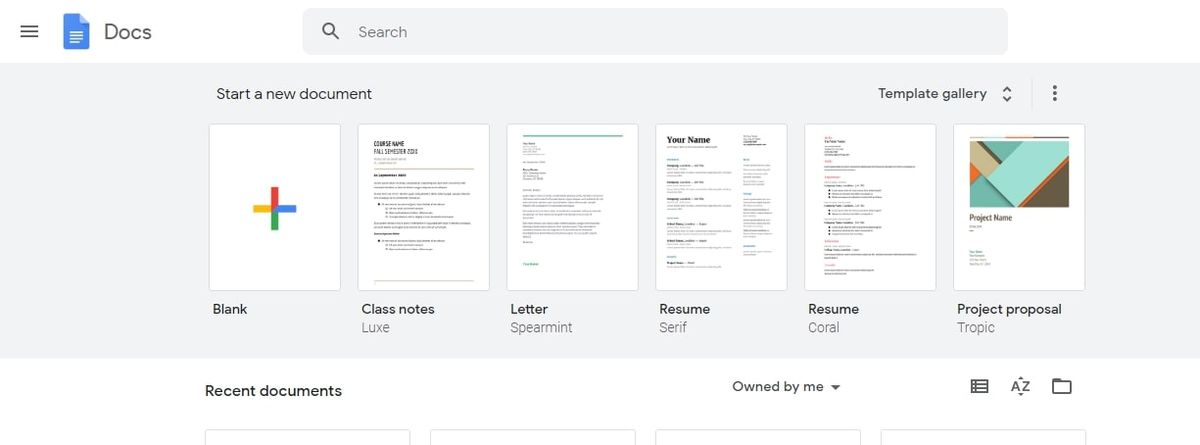The width and height of the screenshot is (1200, 445).
Task: Click the magnifying glass search icon
Action: pyautogui.click(x=331, y=32)
